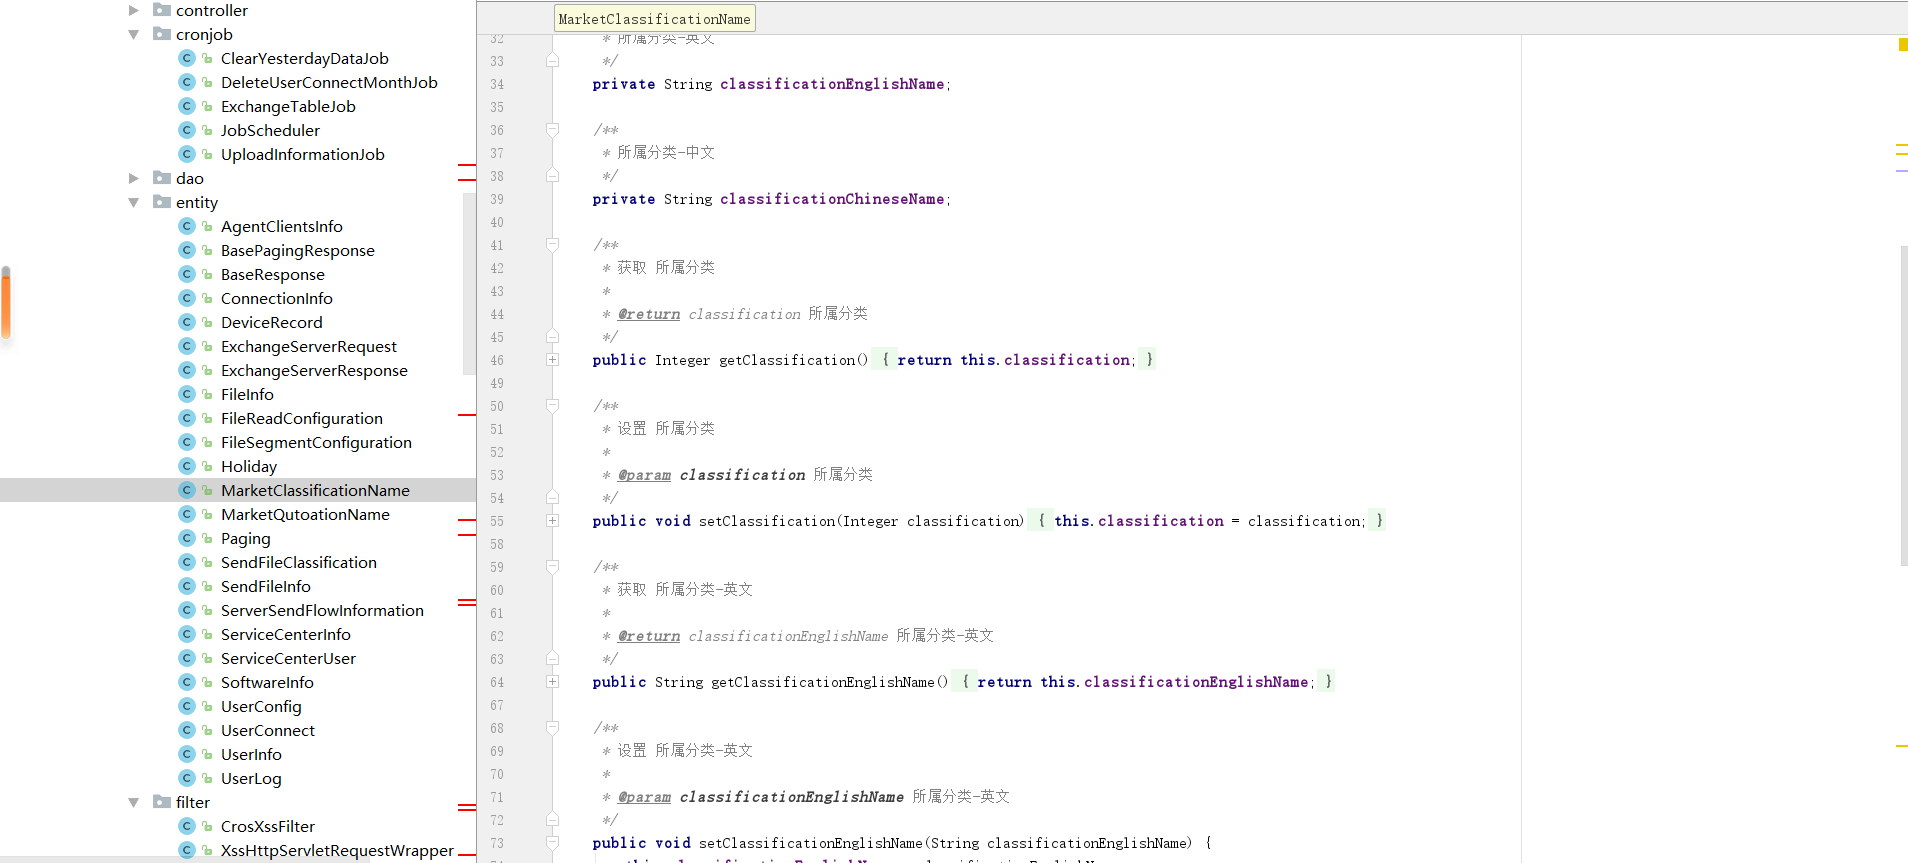Open FileReadConfiguration in project tree
The height and width of the screenshot is (863, 1908).
pyautogui.click(x=302, y=418)
